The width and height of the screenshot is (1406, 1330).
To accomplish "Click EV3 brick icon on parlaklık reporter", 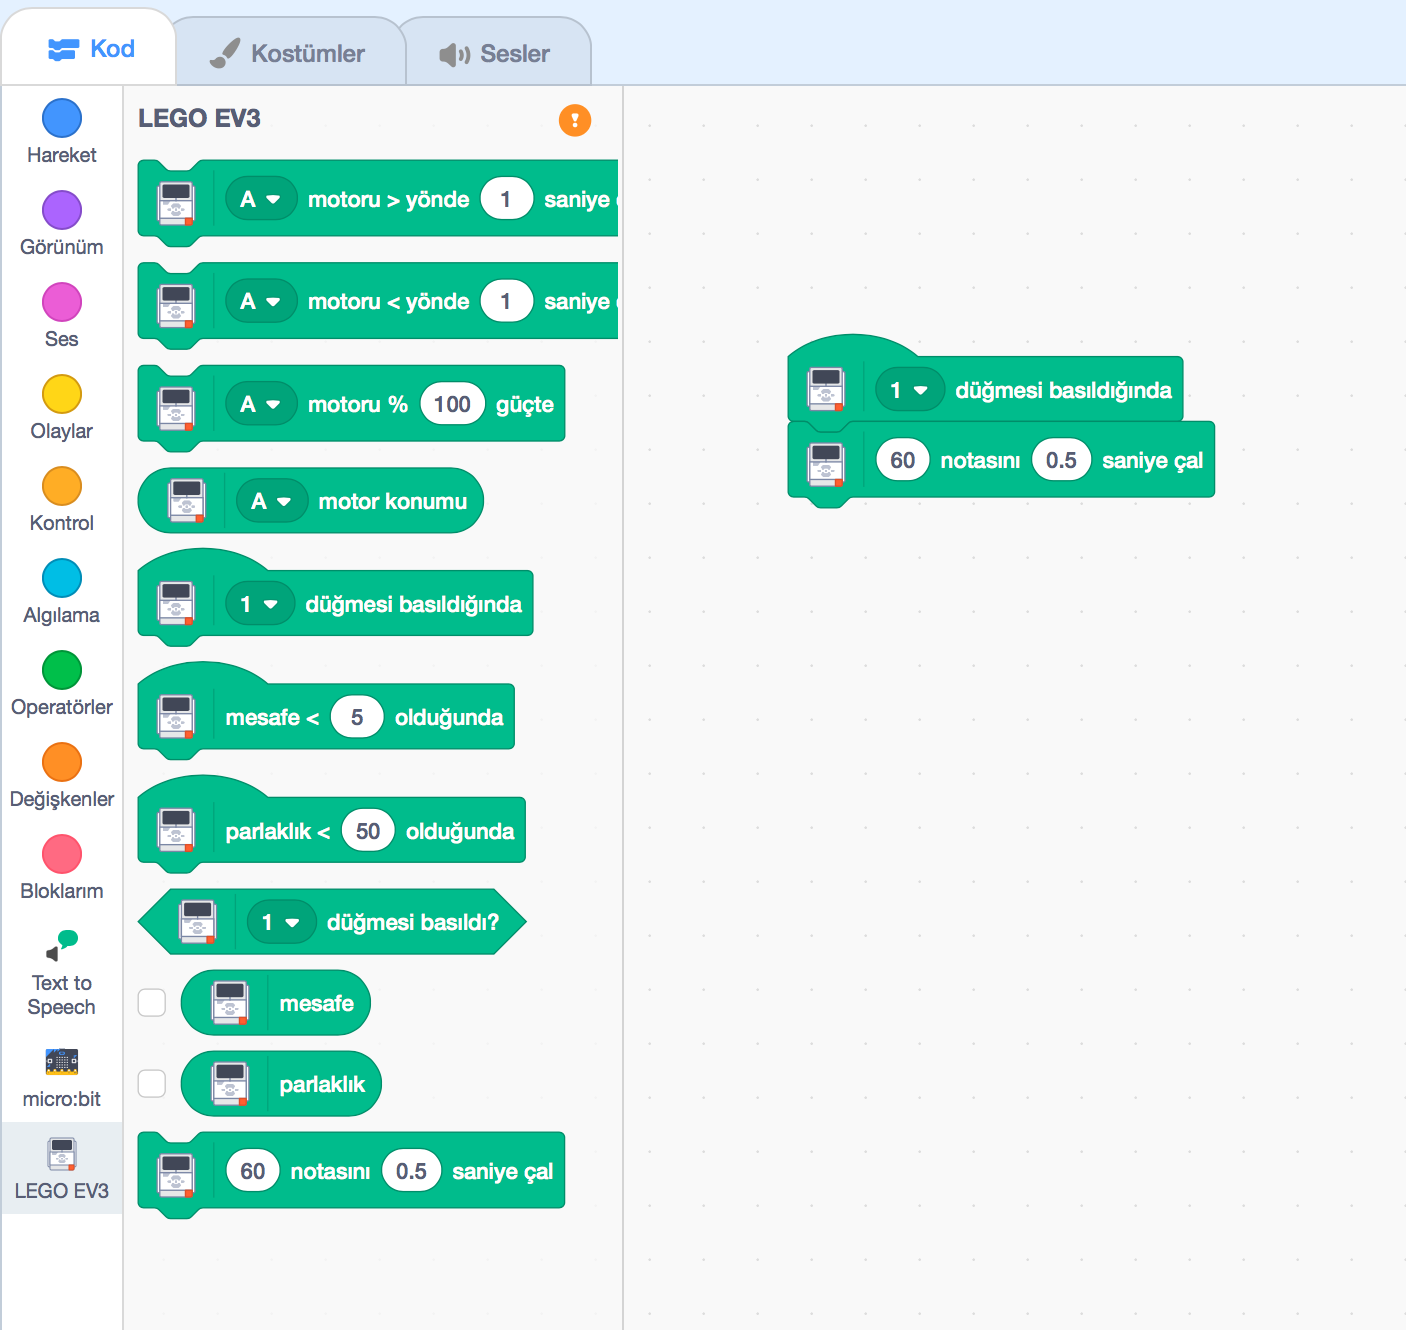I will pos(230,1084).
